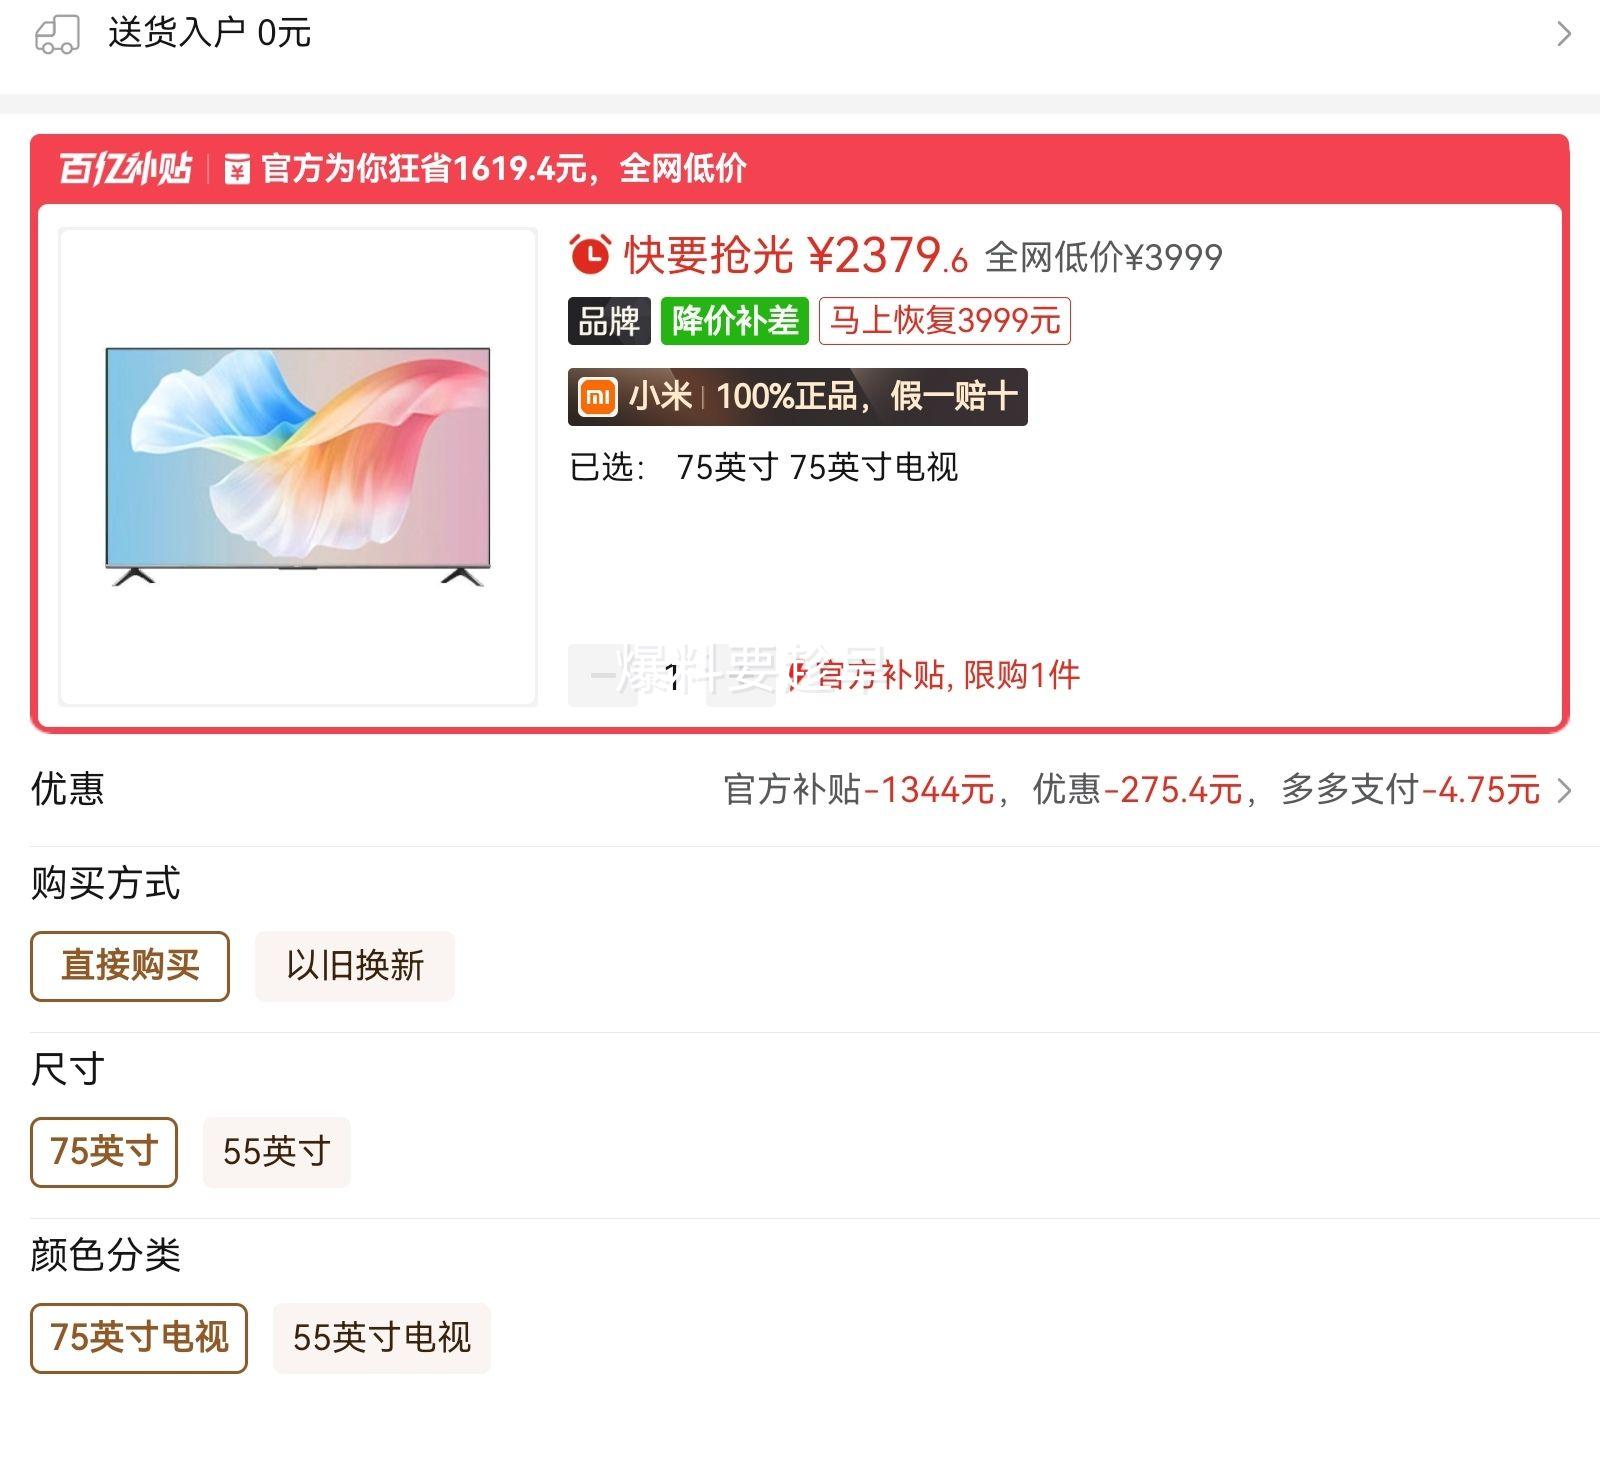This screenshot has height=1468, width=1600.
Task: Tap the green 降价补差 badge
Action: click(734, 321)
